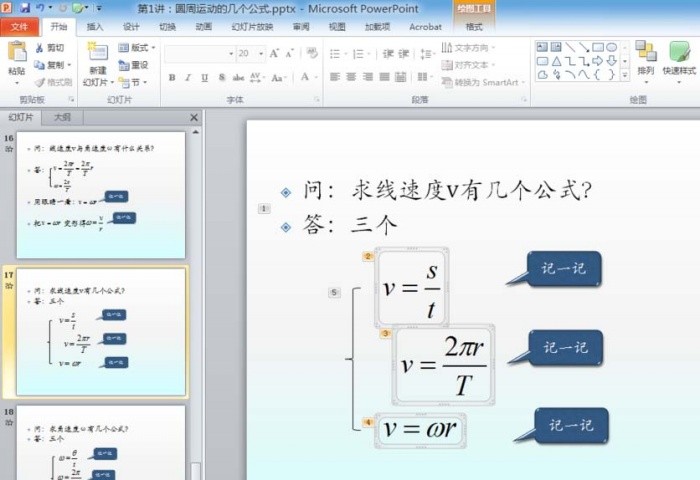
Task: Open the 插入 ribbon tab
Action: (95, 27)
